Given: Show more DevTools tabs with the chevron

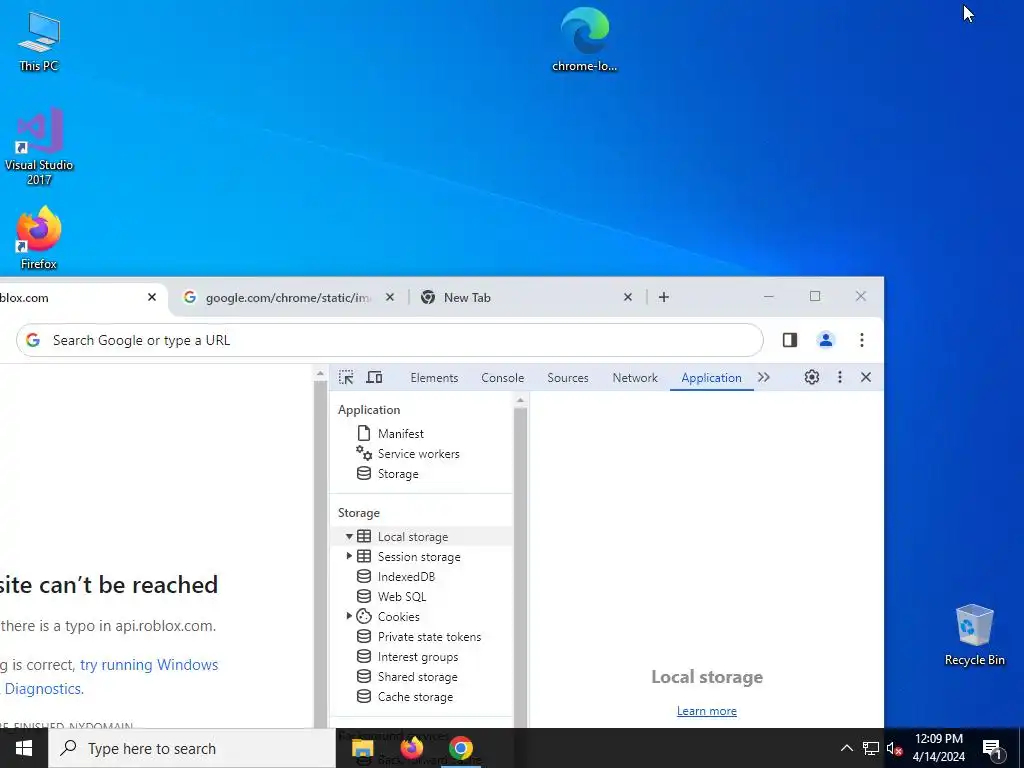Looking at the screenshot, I should click(763, 377).
